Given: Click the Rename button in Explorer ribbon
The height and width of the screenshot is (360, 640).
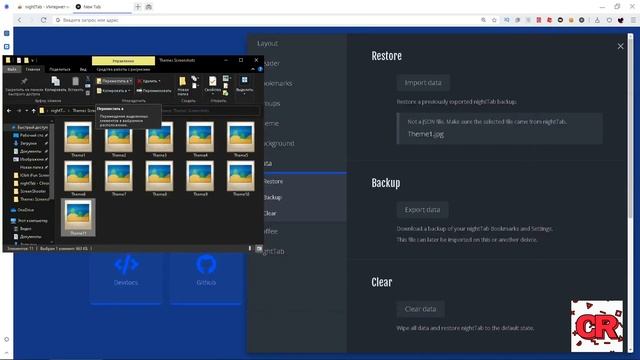Looking at the screenshot, I should pyautogui.click(x=154, y=91).
